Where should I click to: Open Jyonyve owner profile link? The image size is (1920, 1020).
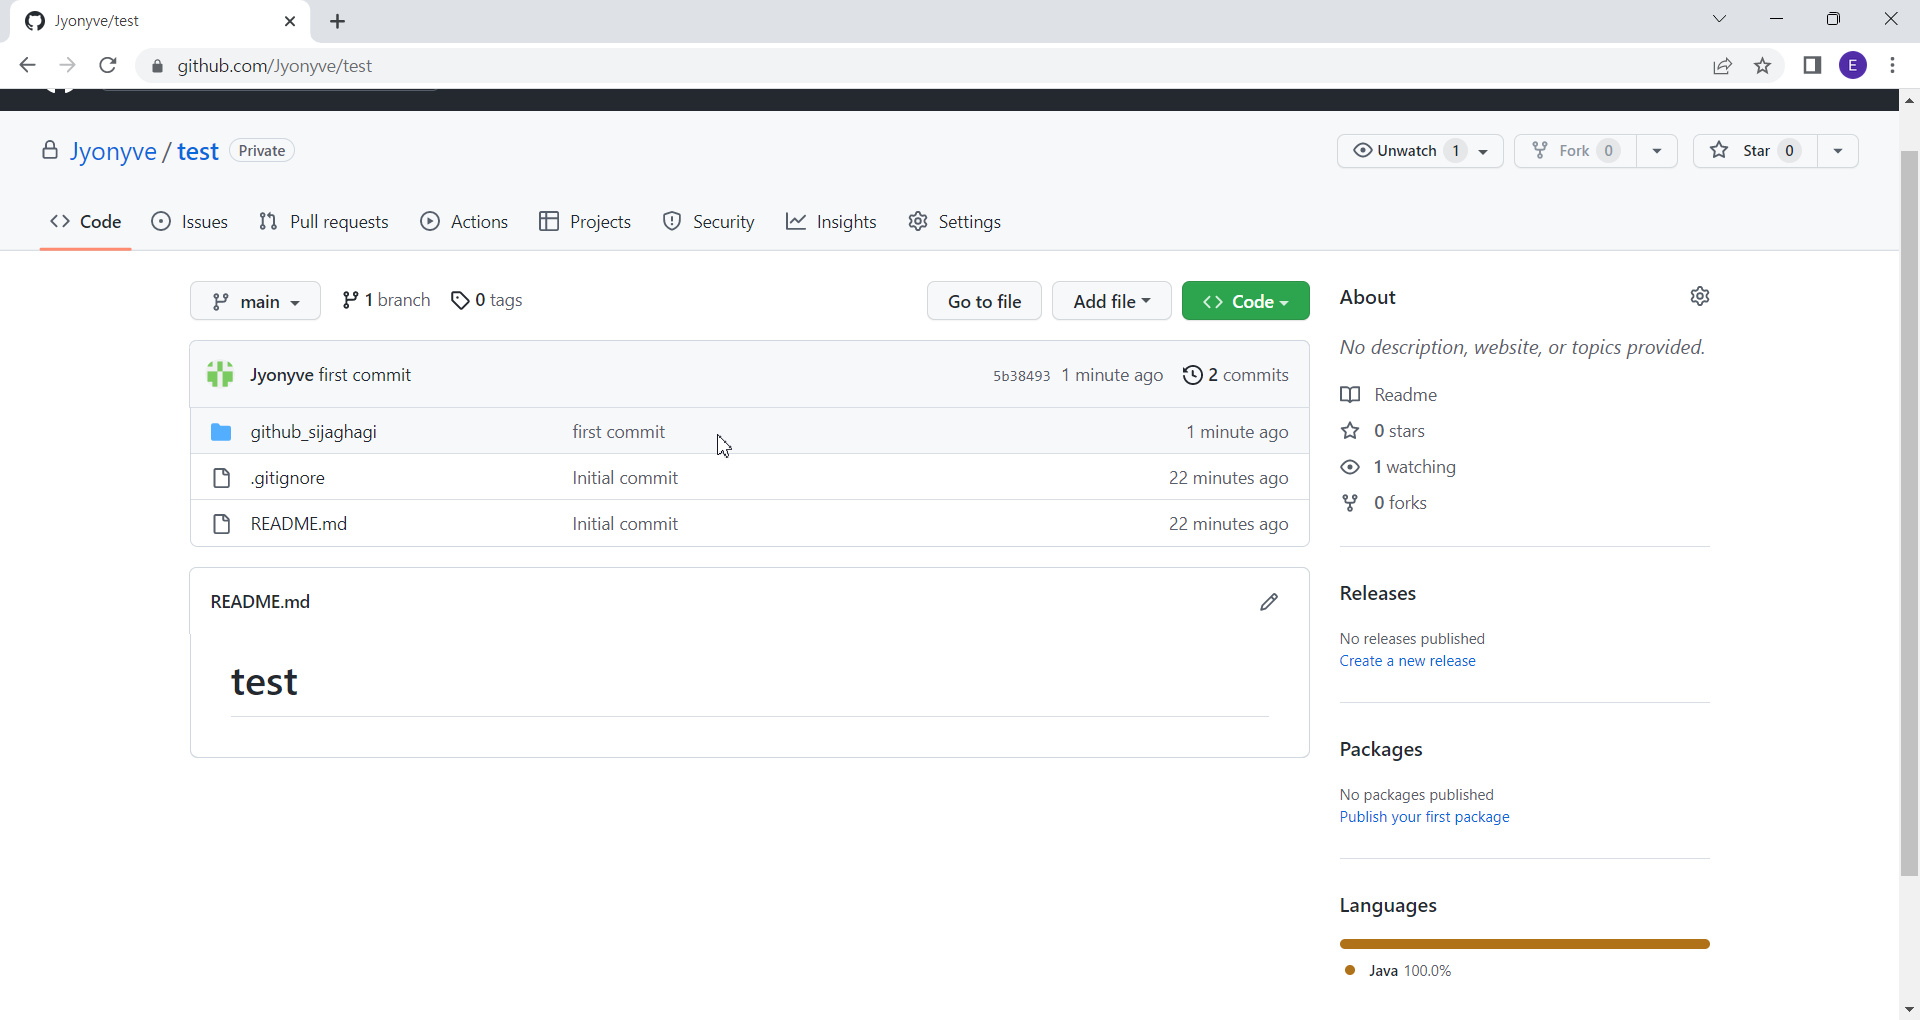pyautogui.click(x=113, y=152)
